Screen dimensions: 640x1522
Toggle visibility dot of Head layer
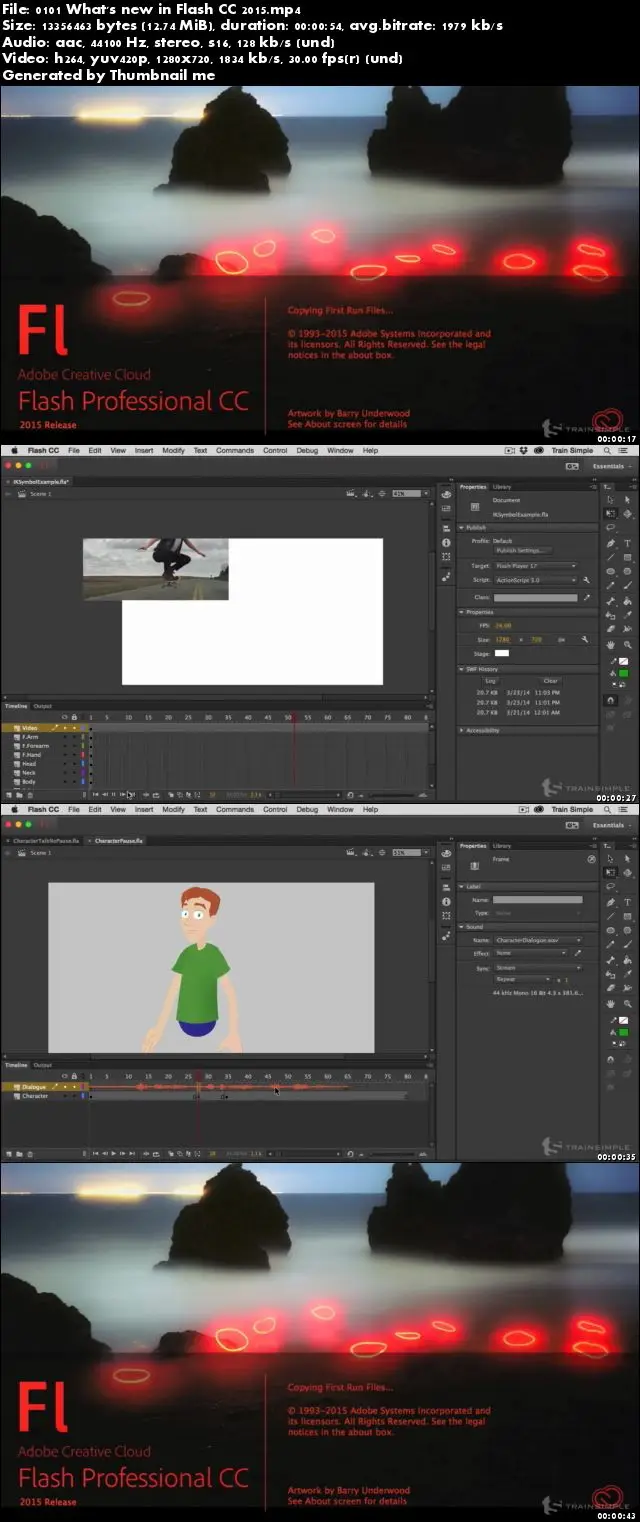(64, 763)
